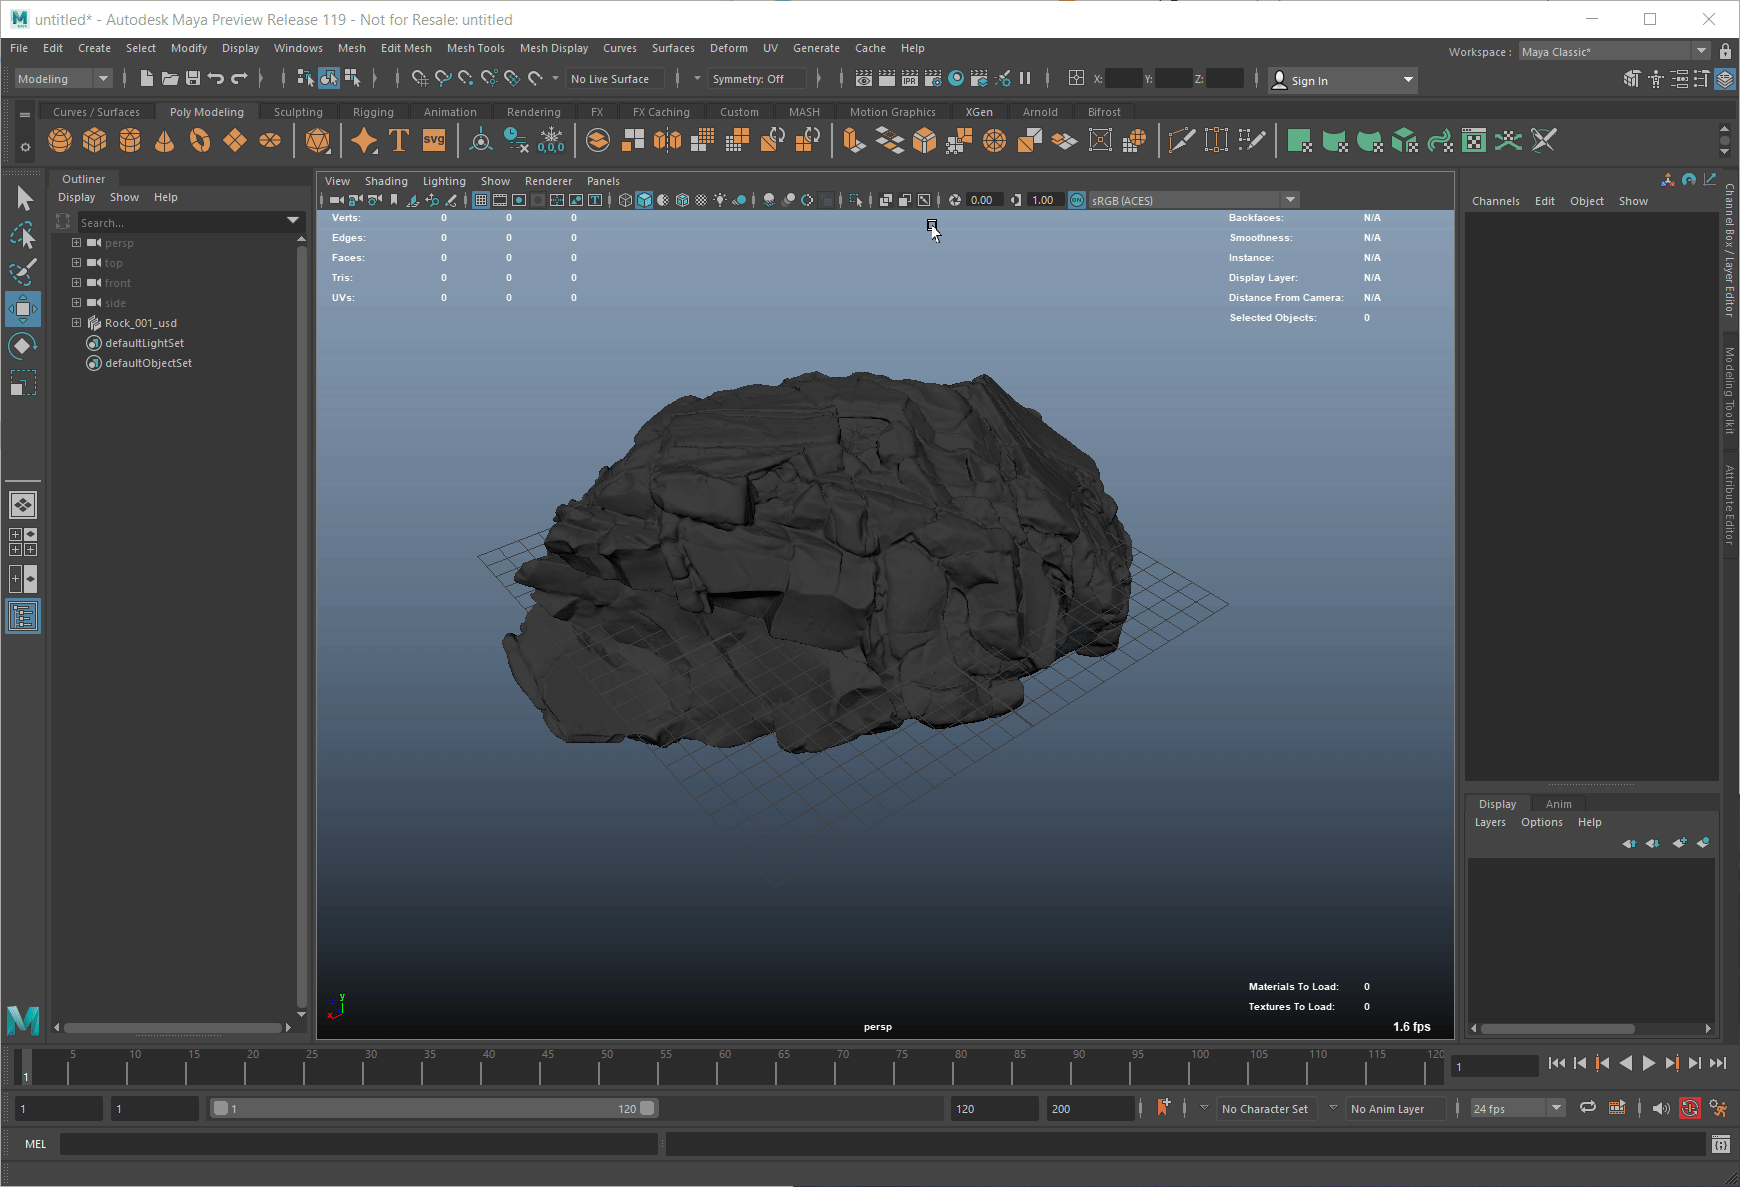1740x1187 pixels.
Task: Open the Mesh Tools menu
Action: 475,48
